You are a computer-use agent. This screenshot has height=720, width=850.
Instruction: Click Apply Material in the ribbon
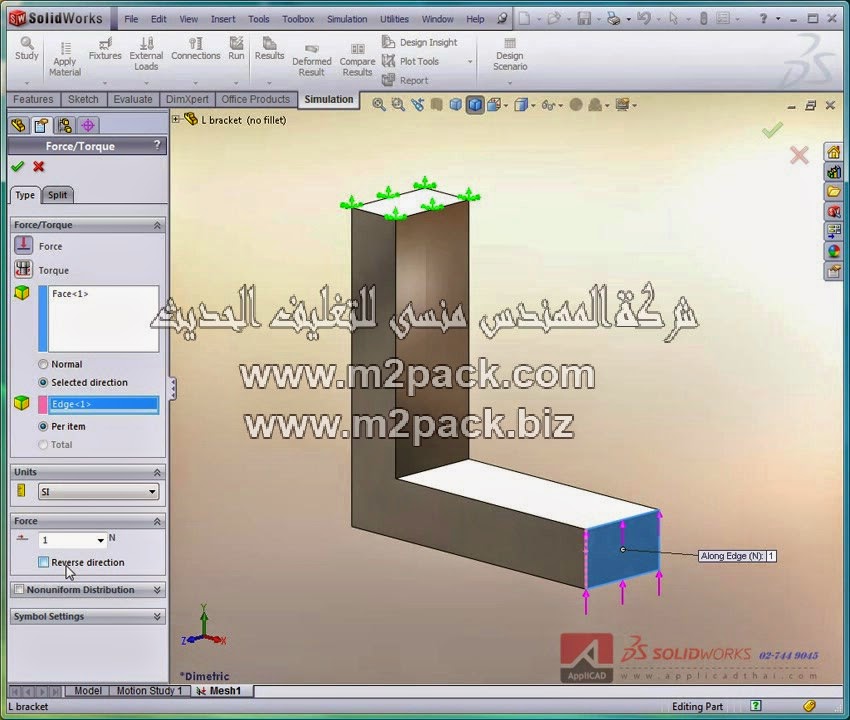pos(65,59)
